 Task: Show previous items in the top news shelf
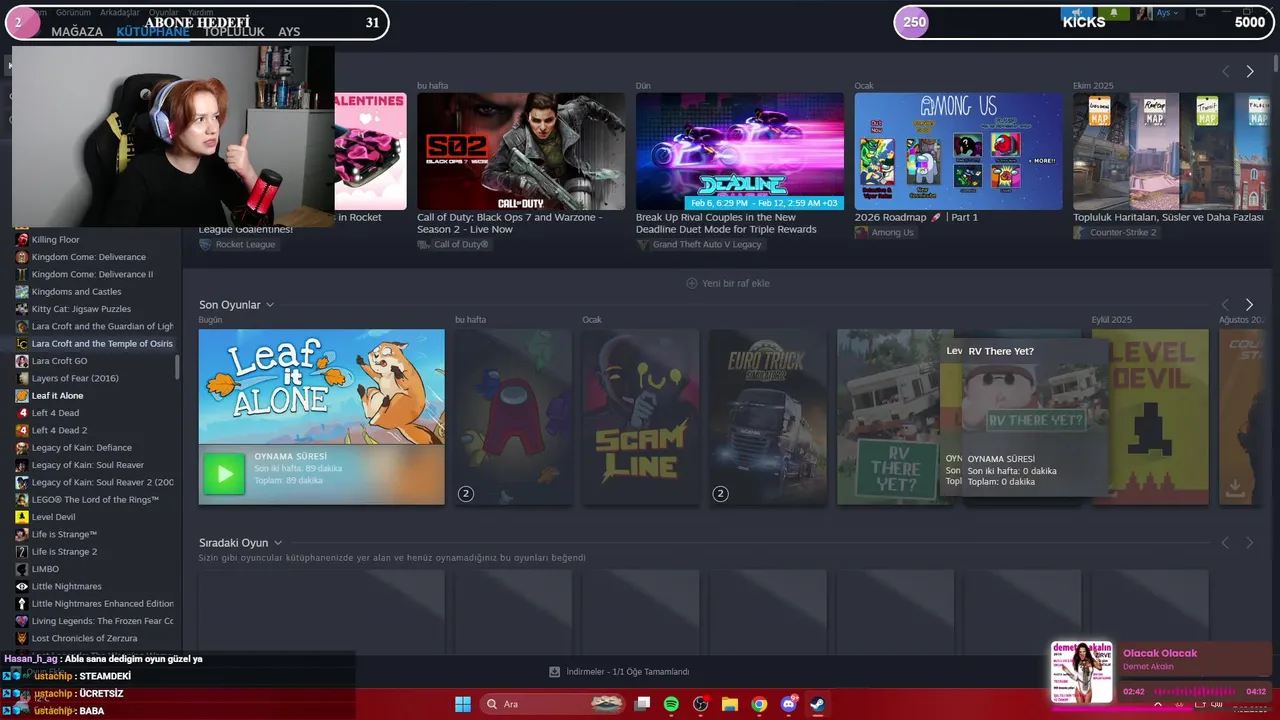coord(1225,72)
